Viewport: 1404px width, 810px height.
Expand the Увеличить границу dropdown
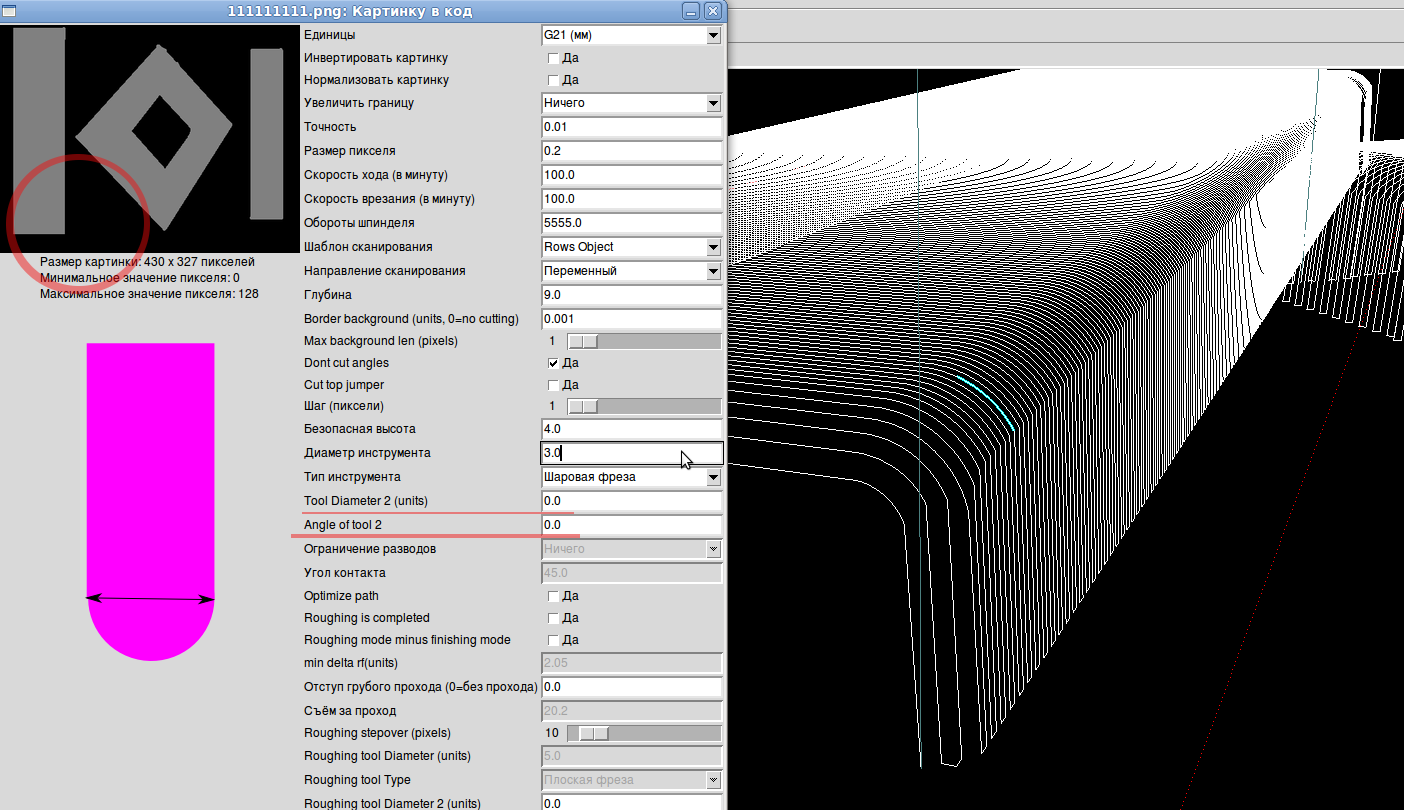point(631,103)
